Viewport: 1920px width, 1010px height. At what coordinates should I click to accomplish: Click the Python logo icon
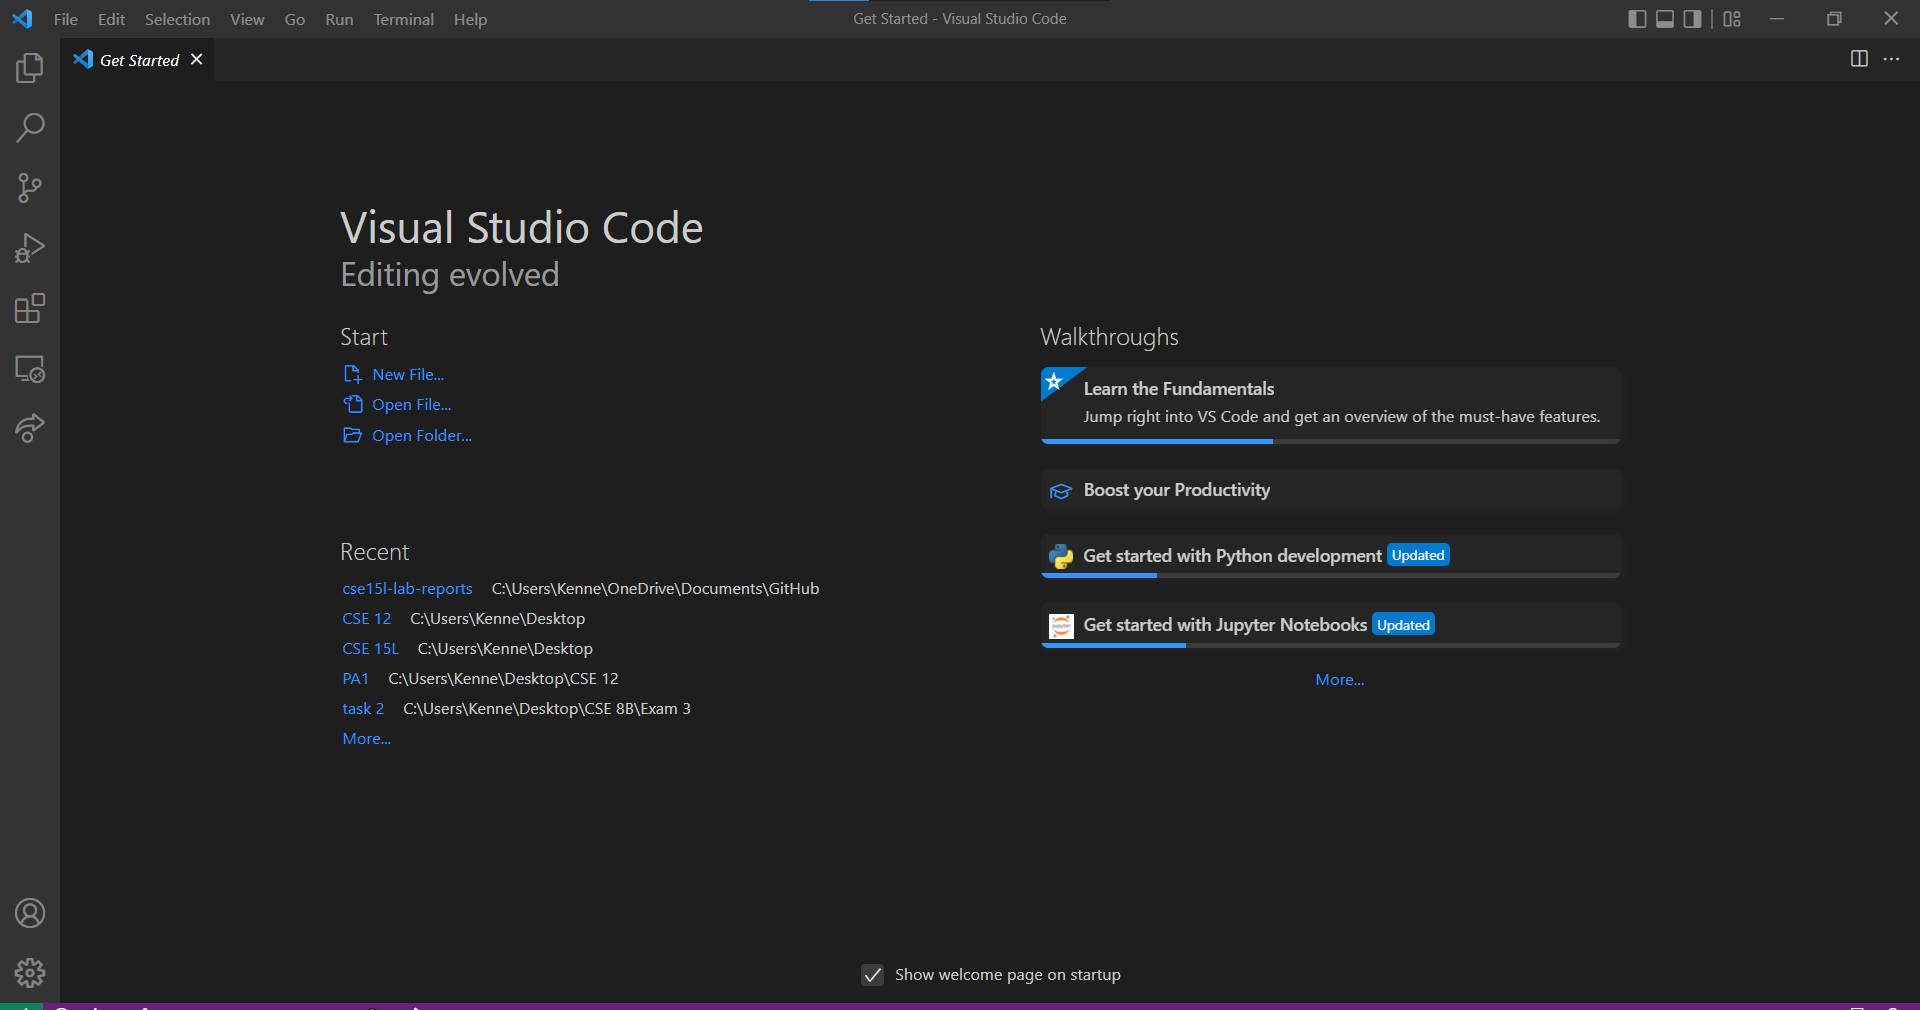1061,556
